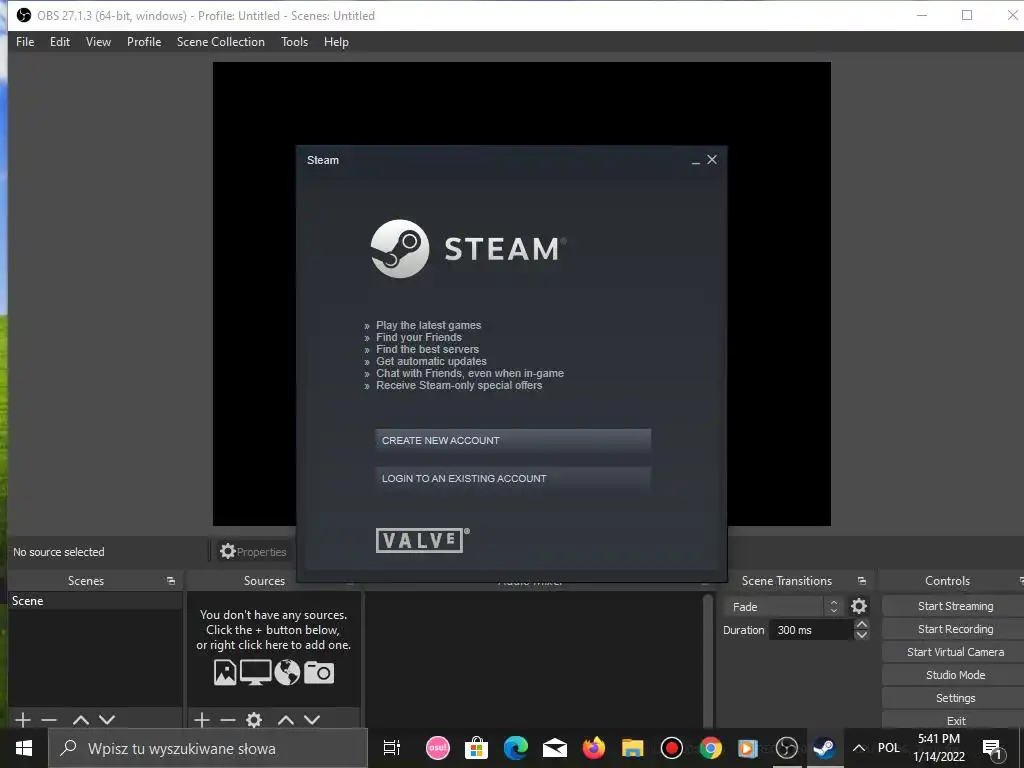1024x768 pixels.
Task: Click the image source icon in Sources
Action: click(x=225, y=672)
